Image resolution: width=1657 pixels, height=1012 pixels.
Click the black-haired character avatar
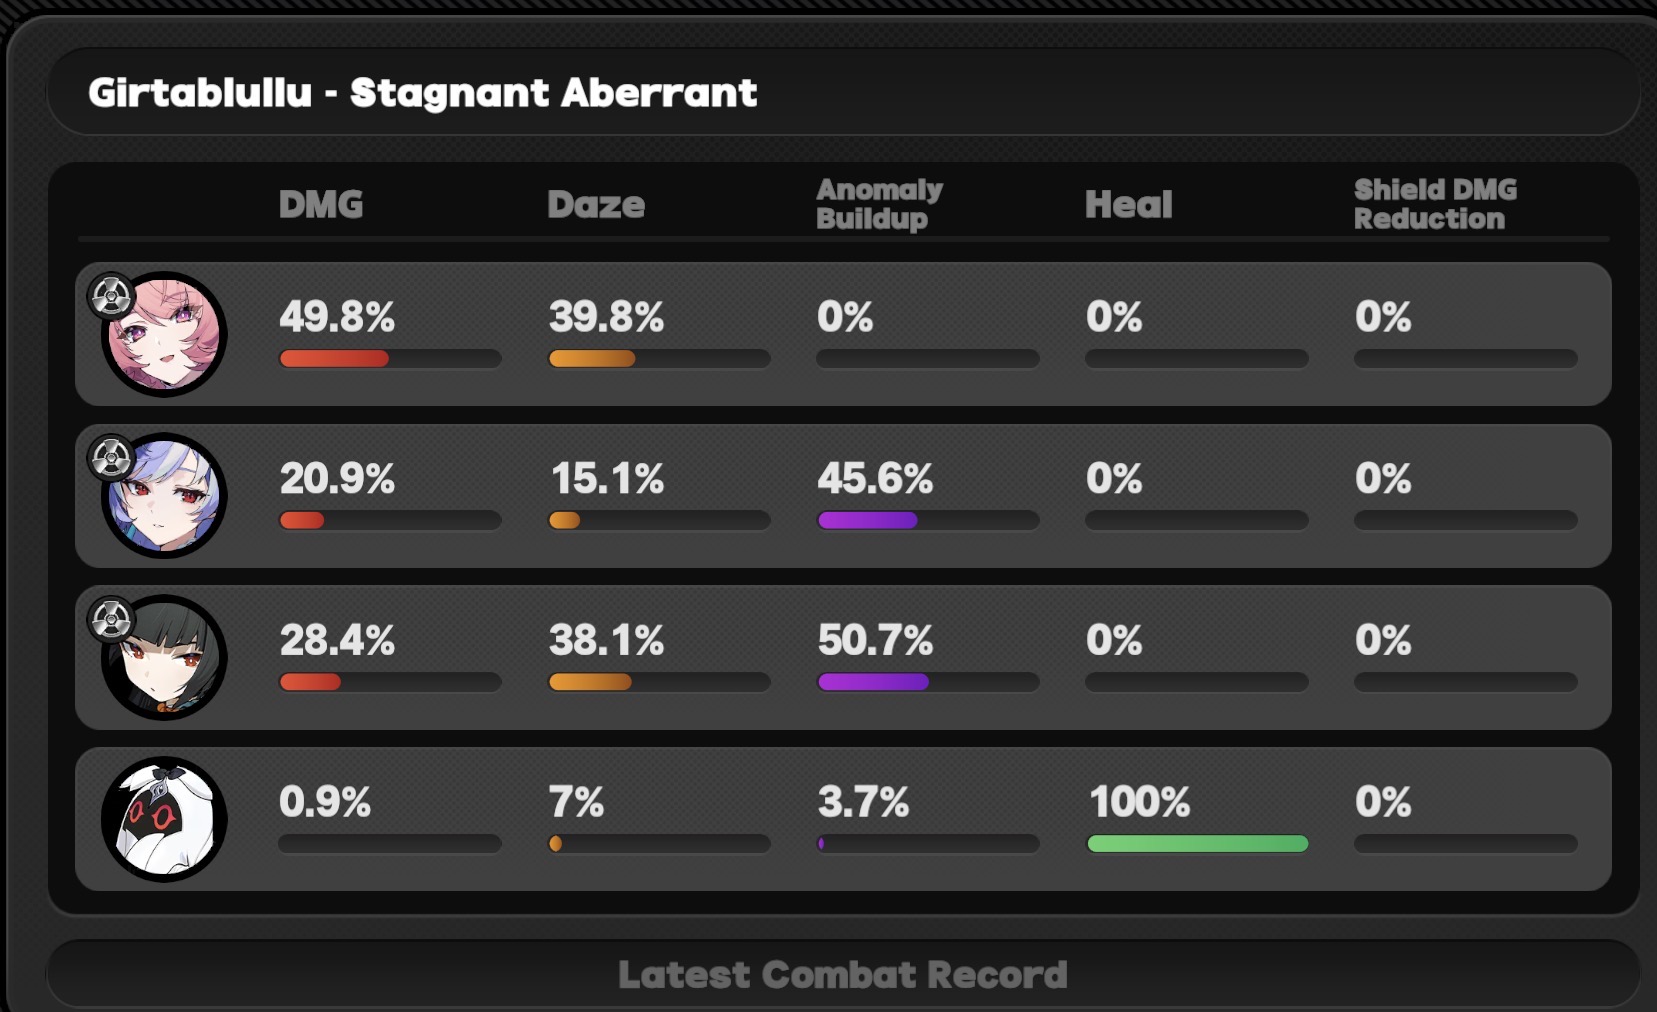click(x=164, y=658)
